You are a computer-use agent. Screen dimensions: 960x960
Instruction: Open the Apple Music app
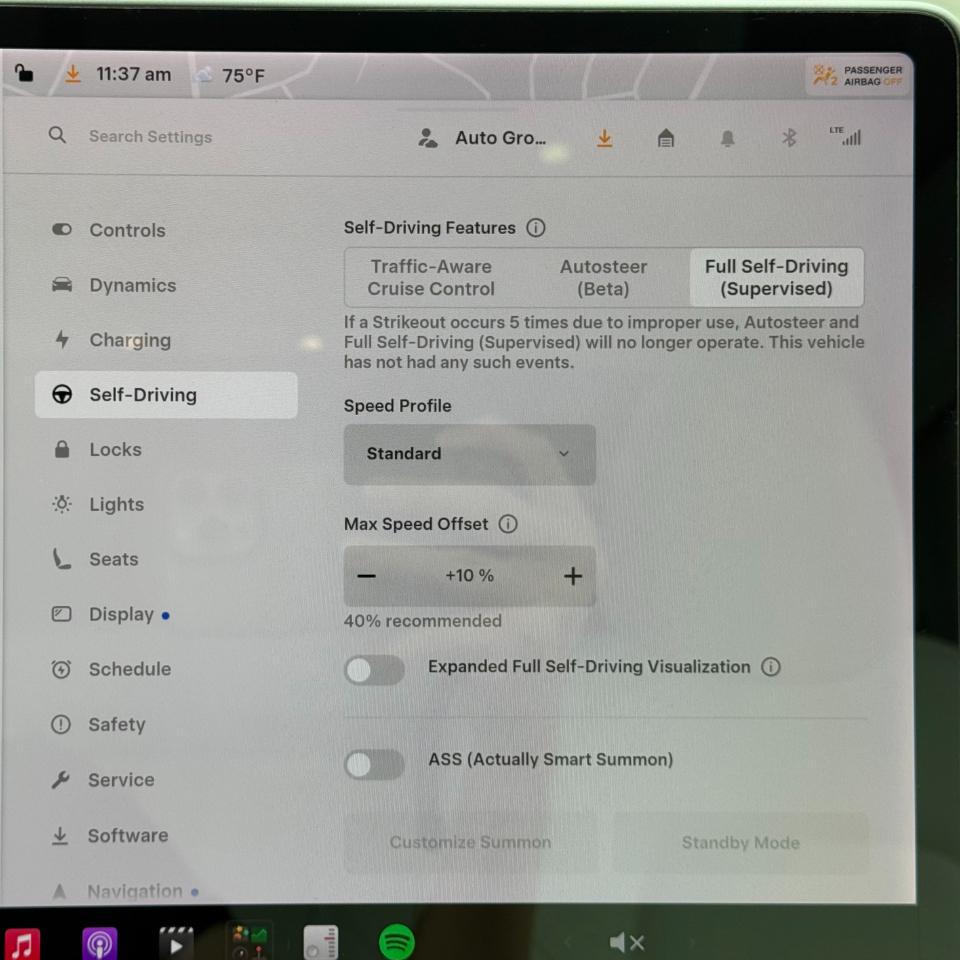tap(21, 943)
